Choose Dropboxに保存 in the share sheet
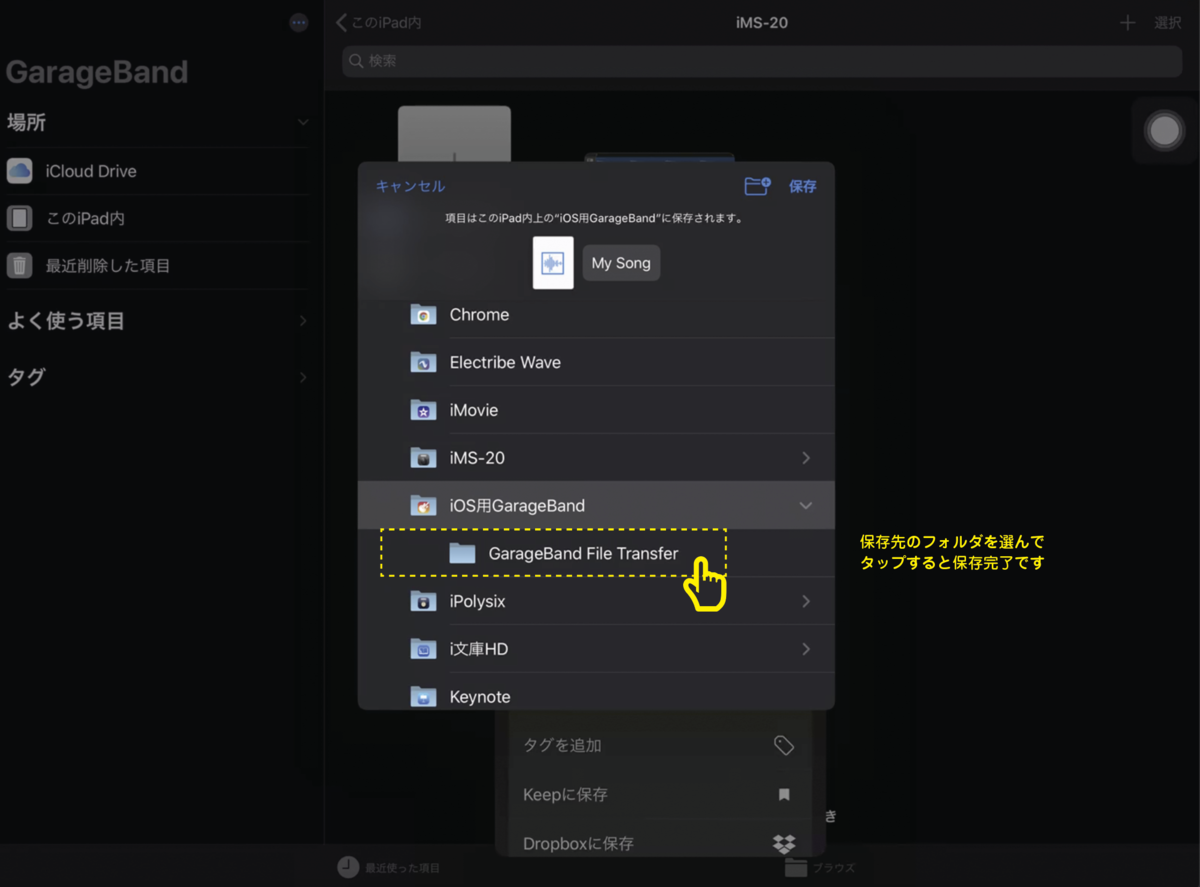The height and width of the screenshot is (887, 1200). pyautogui.click(x=659, y=843)
